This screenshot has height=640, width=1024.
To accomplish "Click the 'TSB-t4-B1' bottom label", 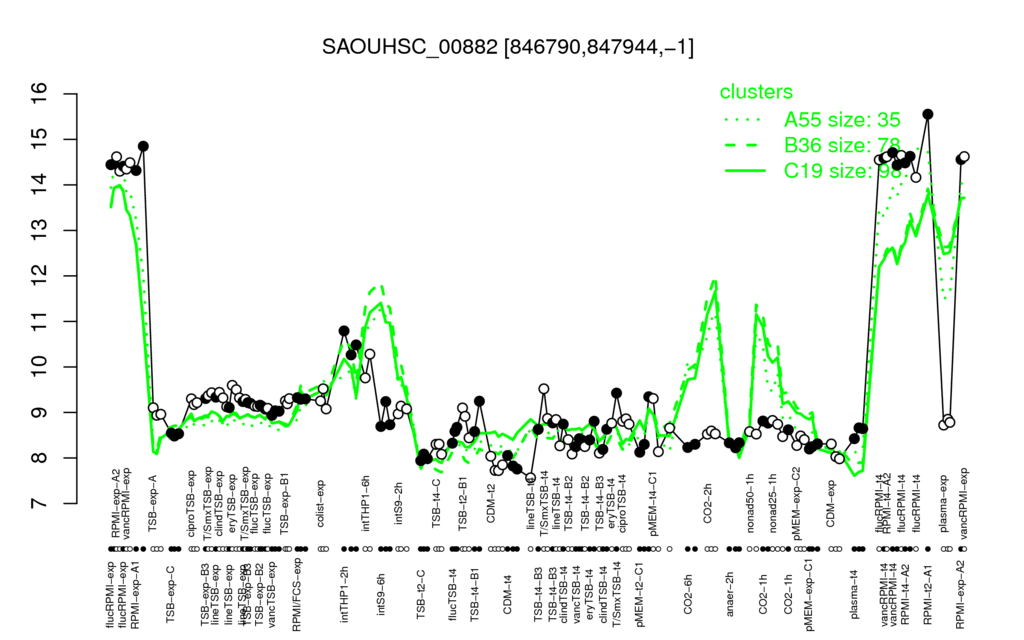I will (475, 592).
